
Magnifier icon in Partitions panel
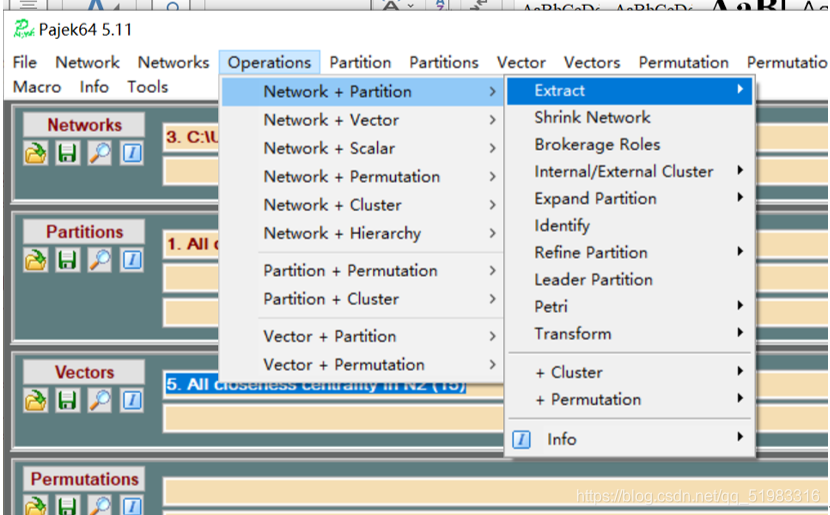tap(100, 260)
